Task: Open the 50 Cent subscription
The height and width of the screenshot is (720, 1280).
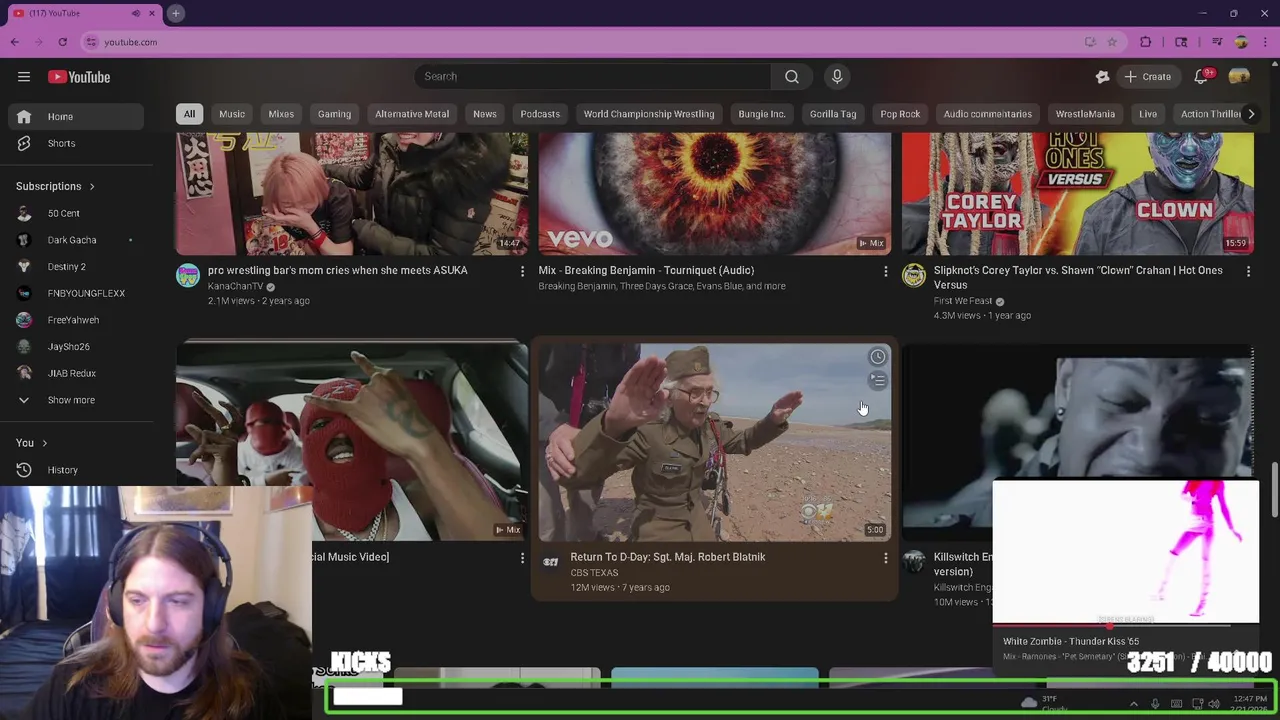Action: coord(76,214)
